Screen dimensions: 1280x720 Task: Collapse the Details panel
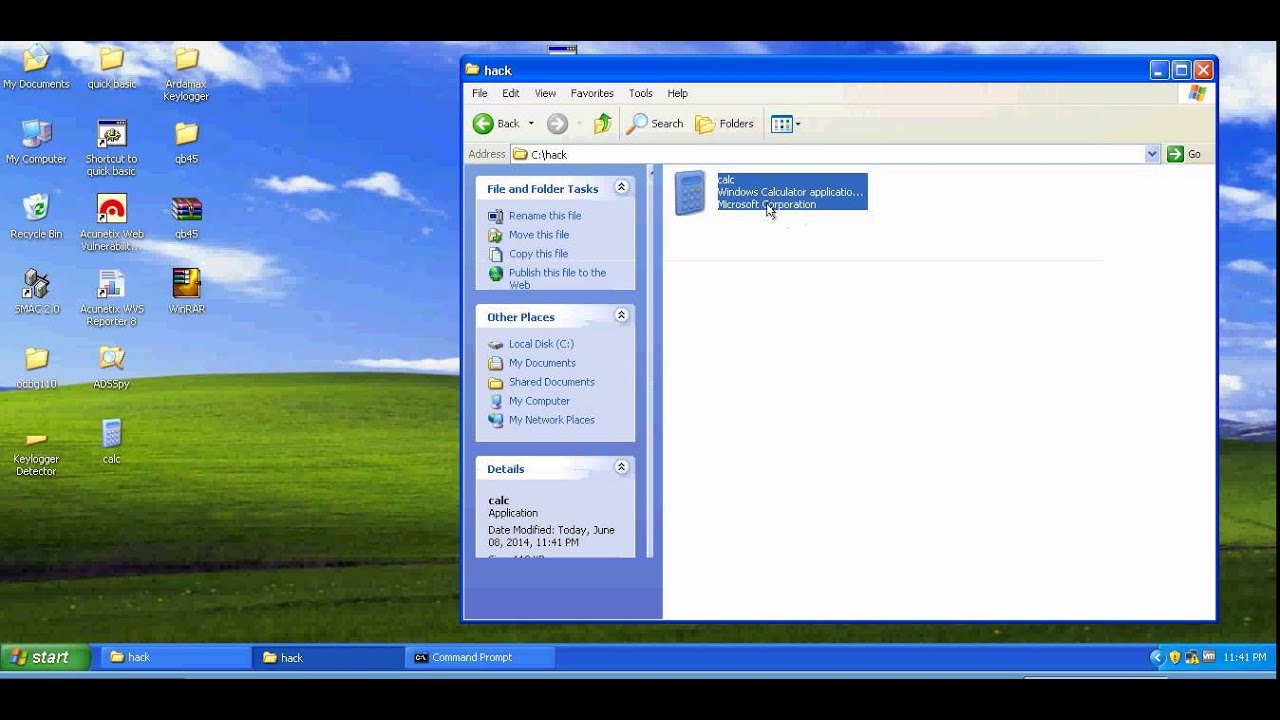pos(621,468)
